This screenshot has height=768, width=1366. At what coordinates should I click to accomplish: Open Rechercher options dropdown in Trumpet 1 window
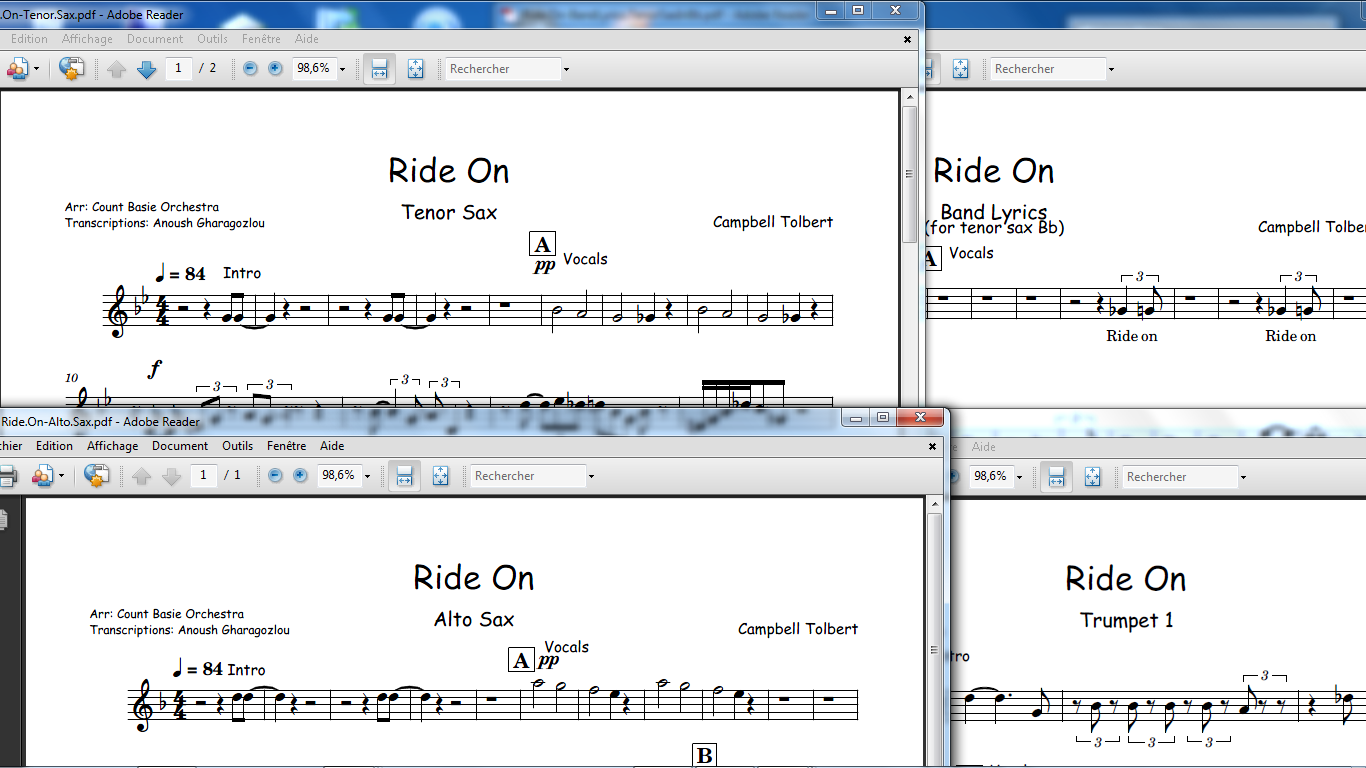1243,477
